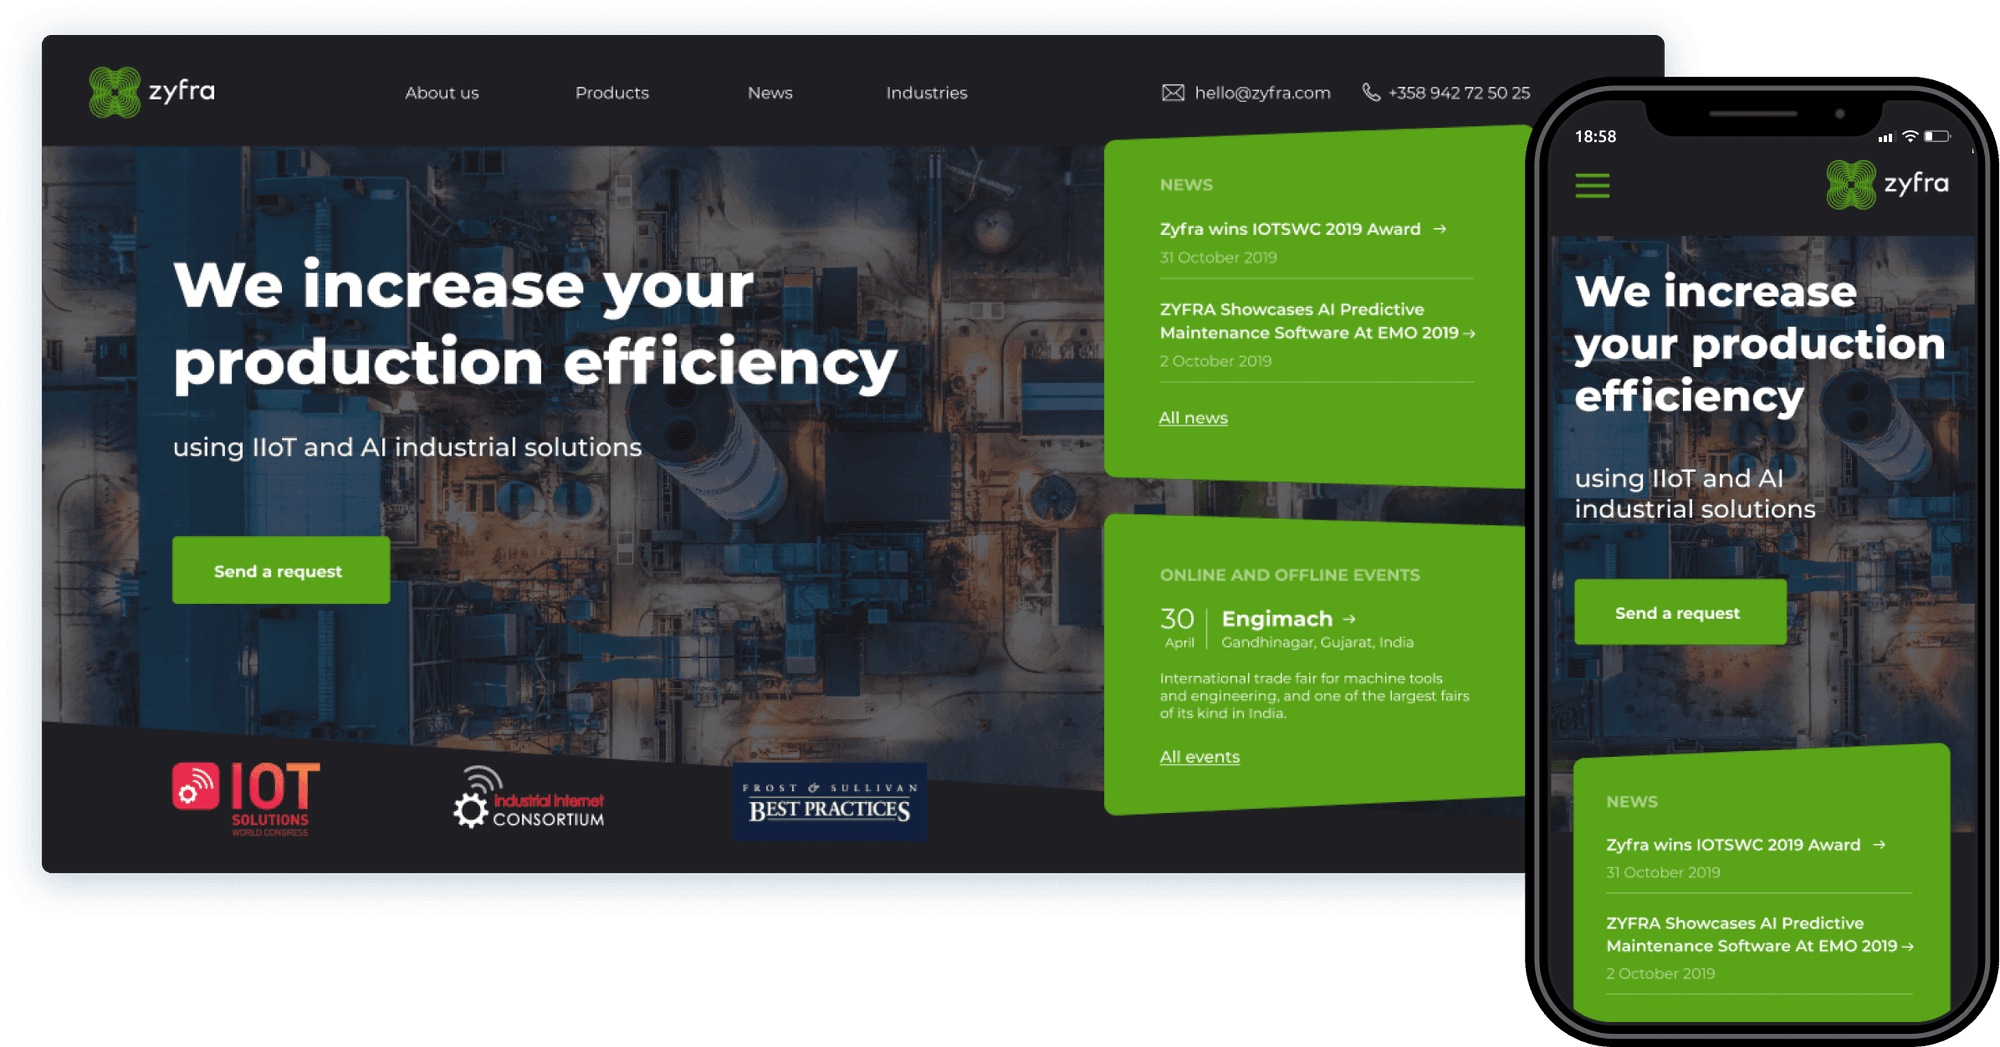Screen dimensions: 2000x1047
Task: Click the +358 942 72 50 25 phone number
Action: (x=1459, y=93)
